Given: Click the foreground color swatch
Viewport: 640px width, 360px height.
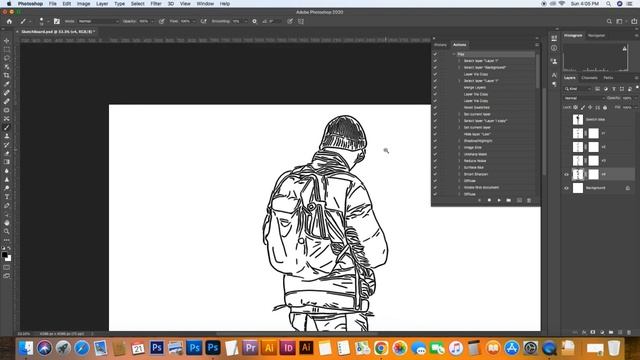Looking at the screenshot, I should pos(4,255).
